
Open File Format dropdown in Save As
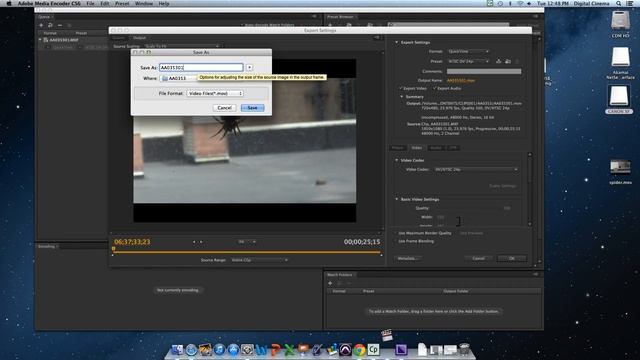click(x=215, y=93)
